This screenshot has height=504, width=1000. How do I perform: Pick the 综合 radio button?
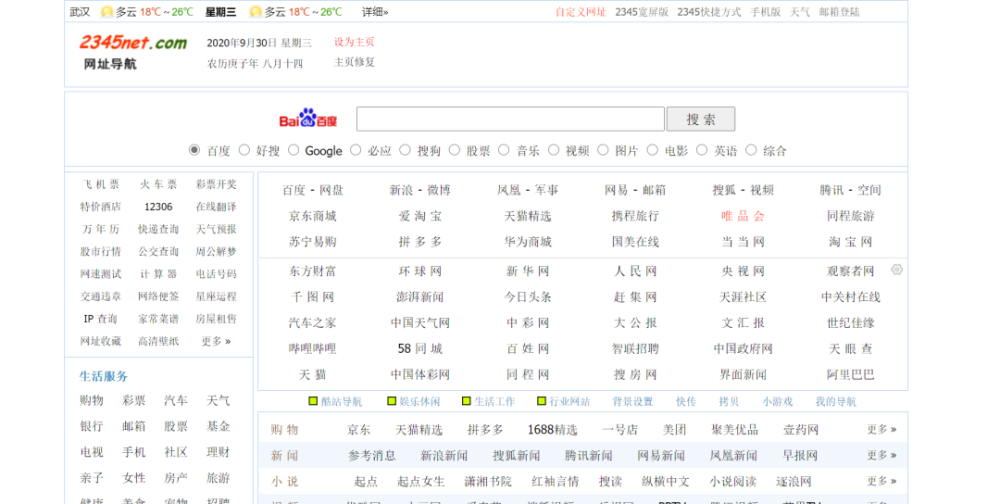click(x=751, y=150)
